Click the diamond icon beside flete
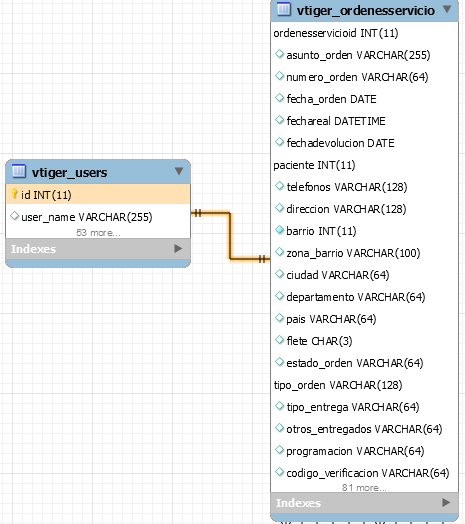 coord(279,340)
